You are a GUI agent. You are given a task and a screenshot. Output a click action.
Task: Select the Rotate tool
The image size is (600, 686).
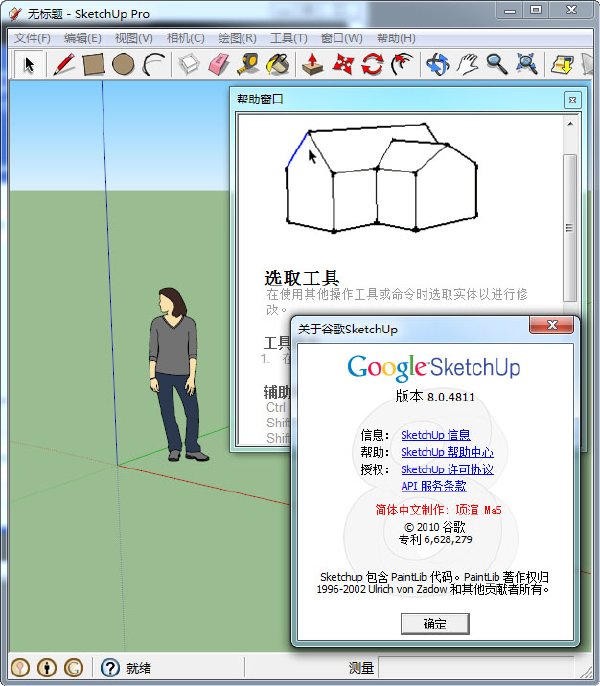point(372,64)
